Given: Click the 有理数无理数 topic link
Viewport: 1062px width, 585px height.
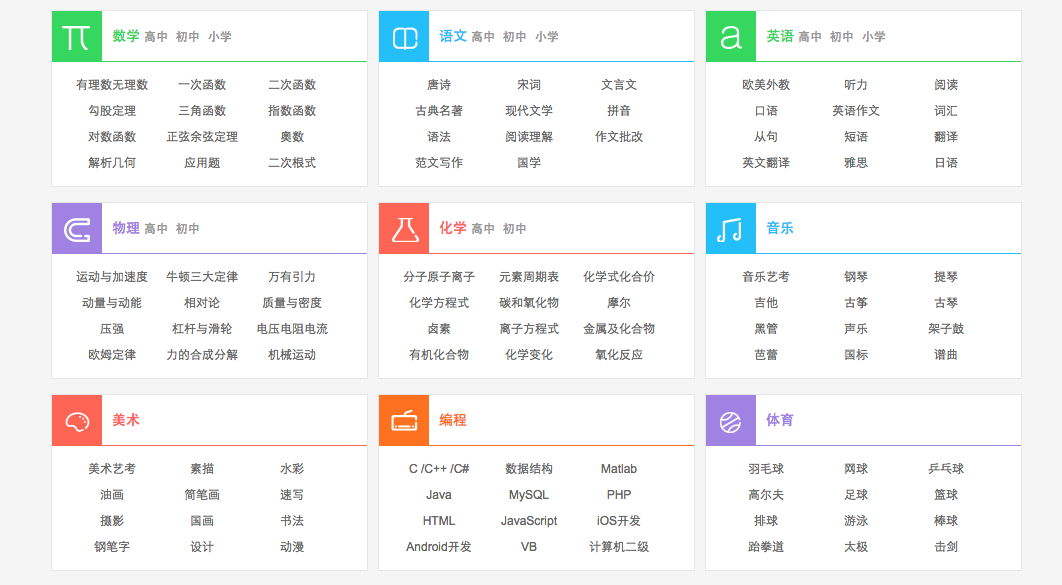Looking at the screenshot, I should [112, 85].
